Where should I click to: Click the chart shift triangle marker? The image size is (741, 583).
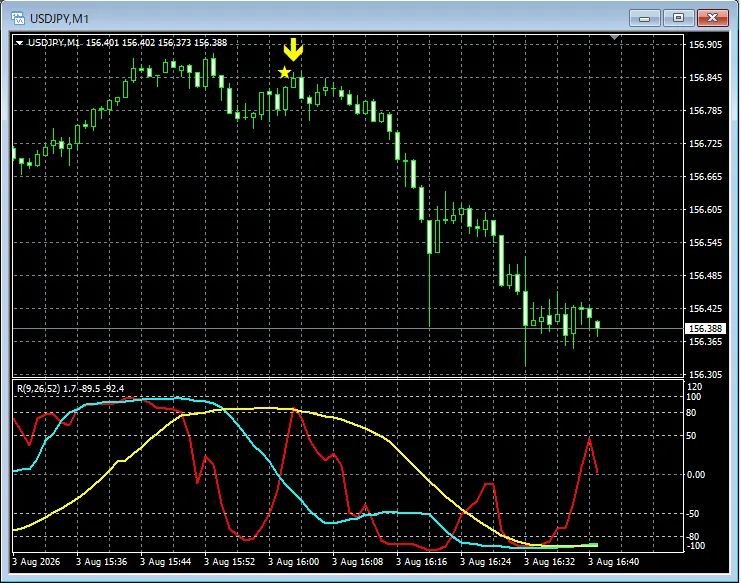614,37
